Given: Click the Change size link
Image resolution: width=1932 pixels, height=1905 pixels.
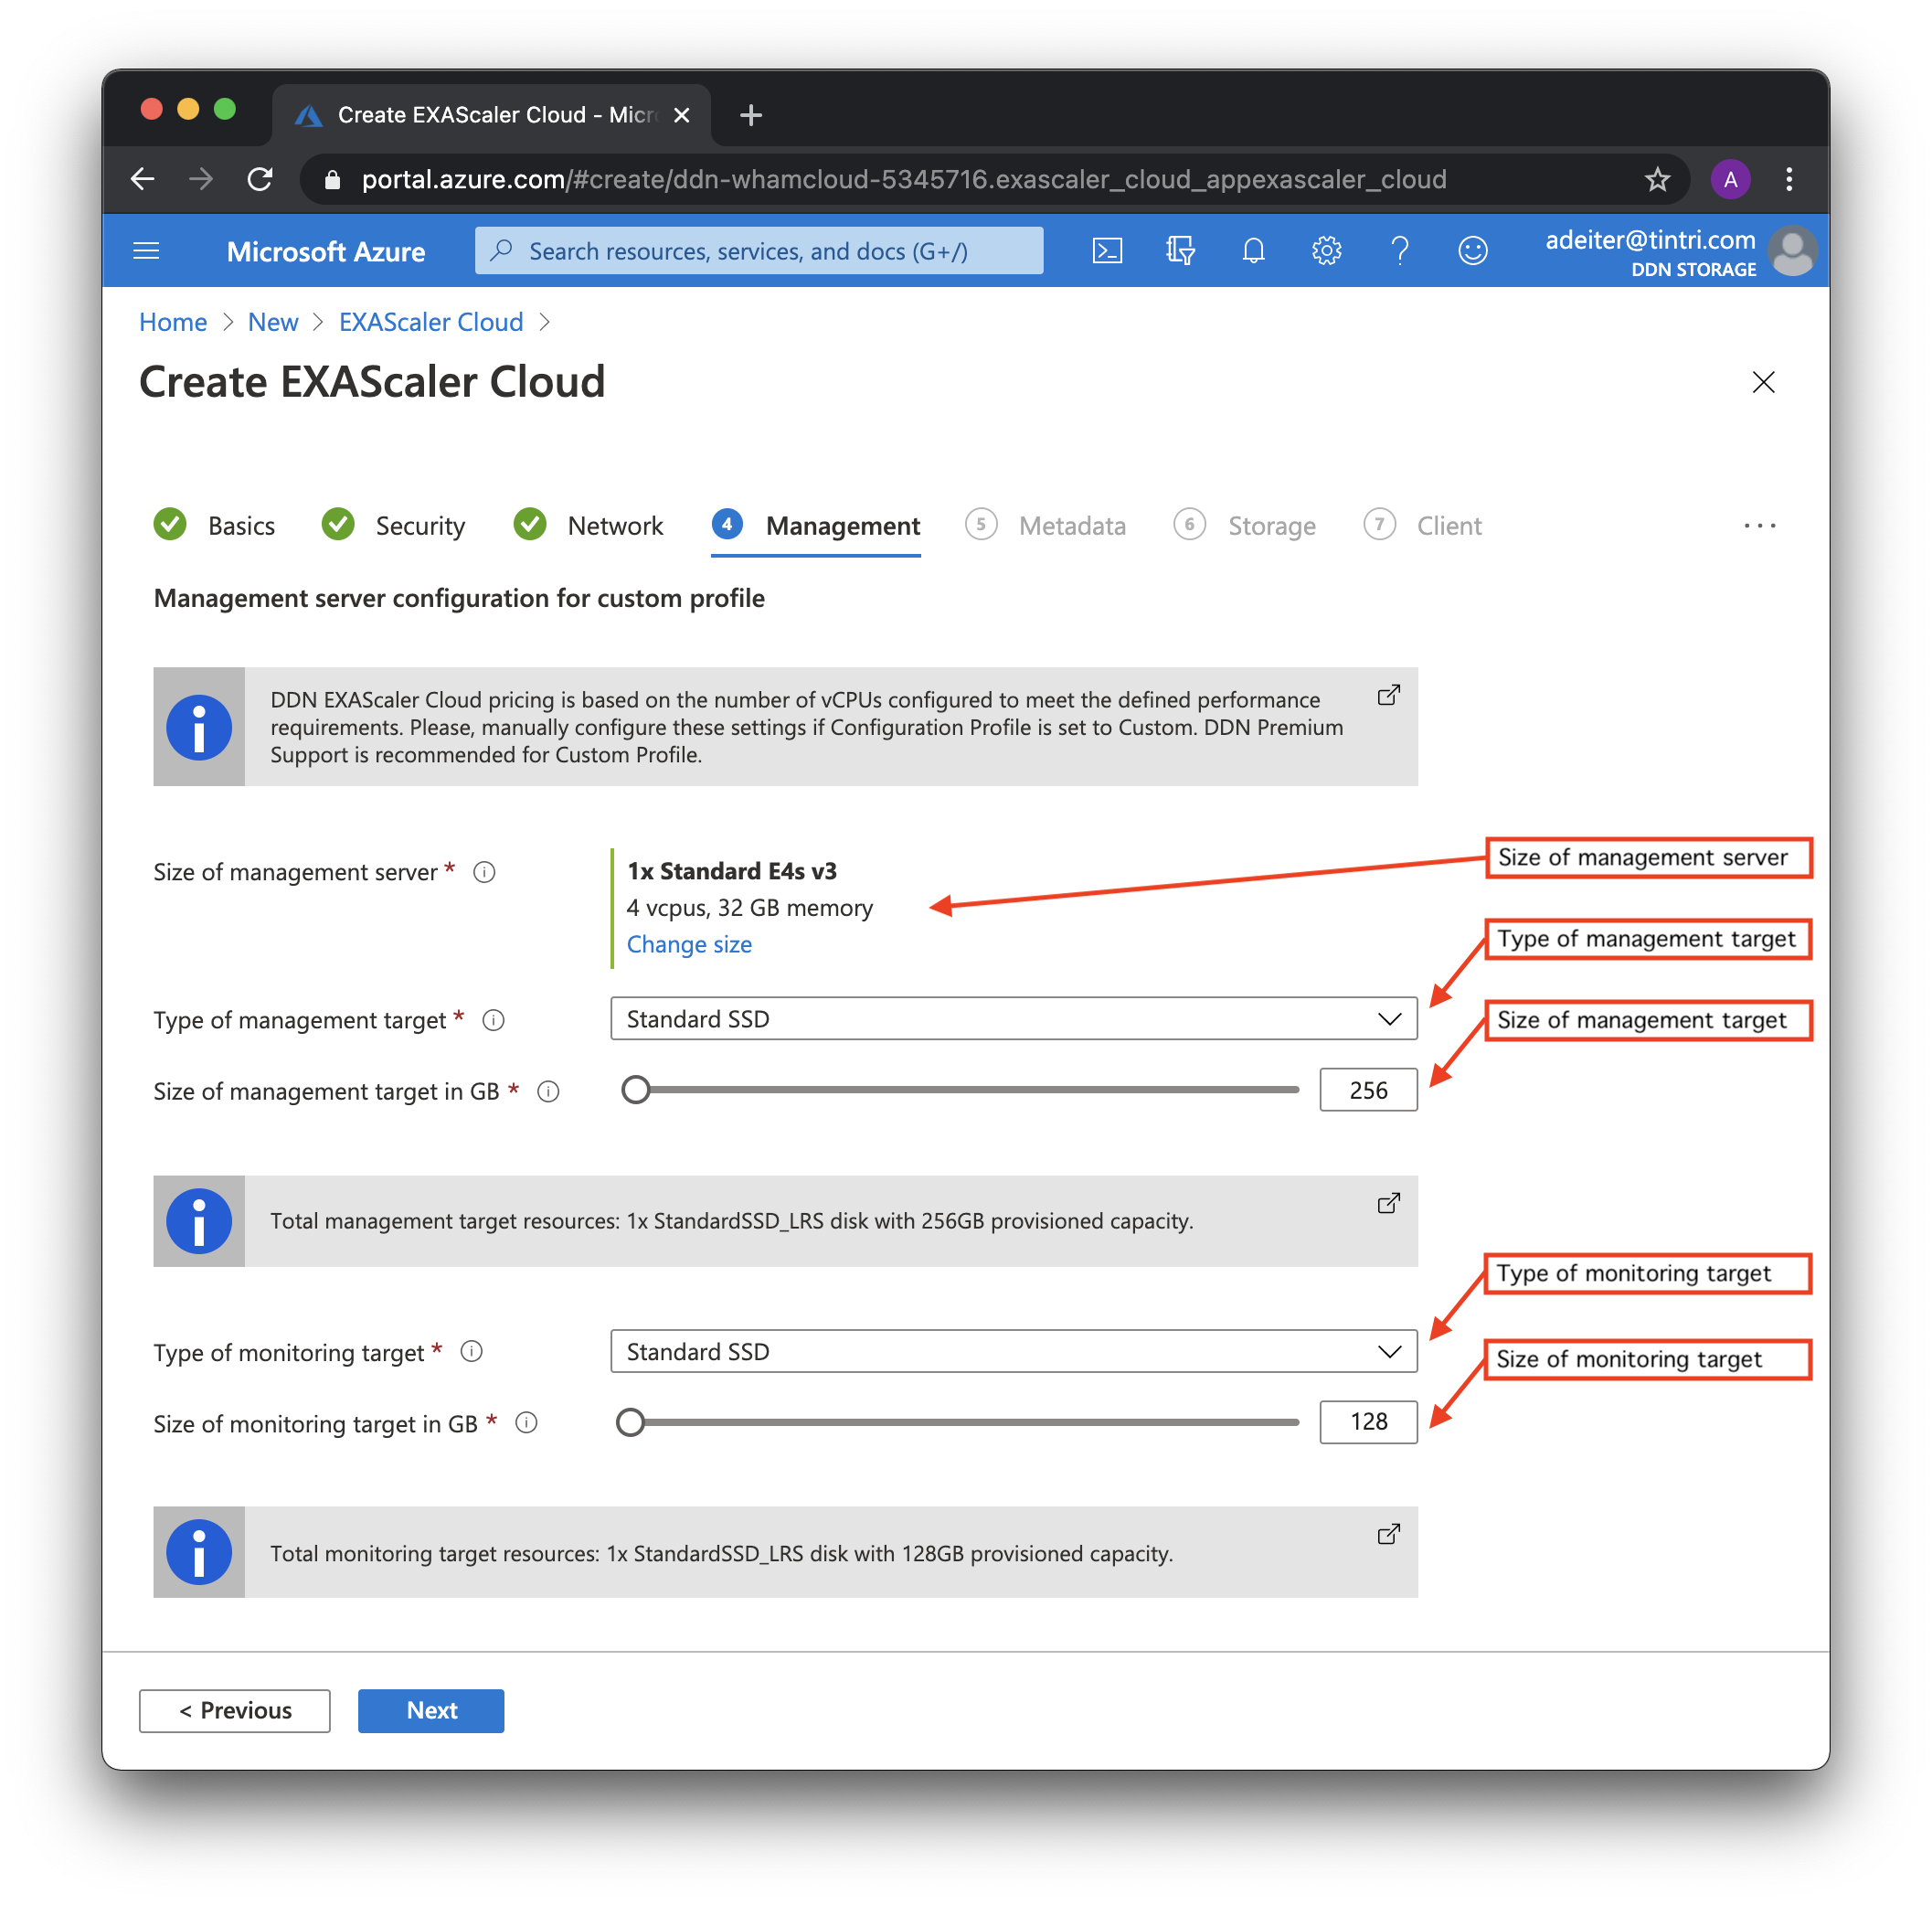Looking at the screenshot, I should 689,944.
